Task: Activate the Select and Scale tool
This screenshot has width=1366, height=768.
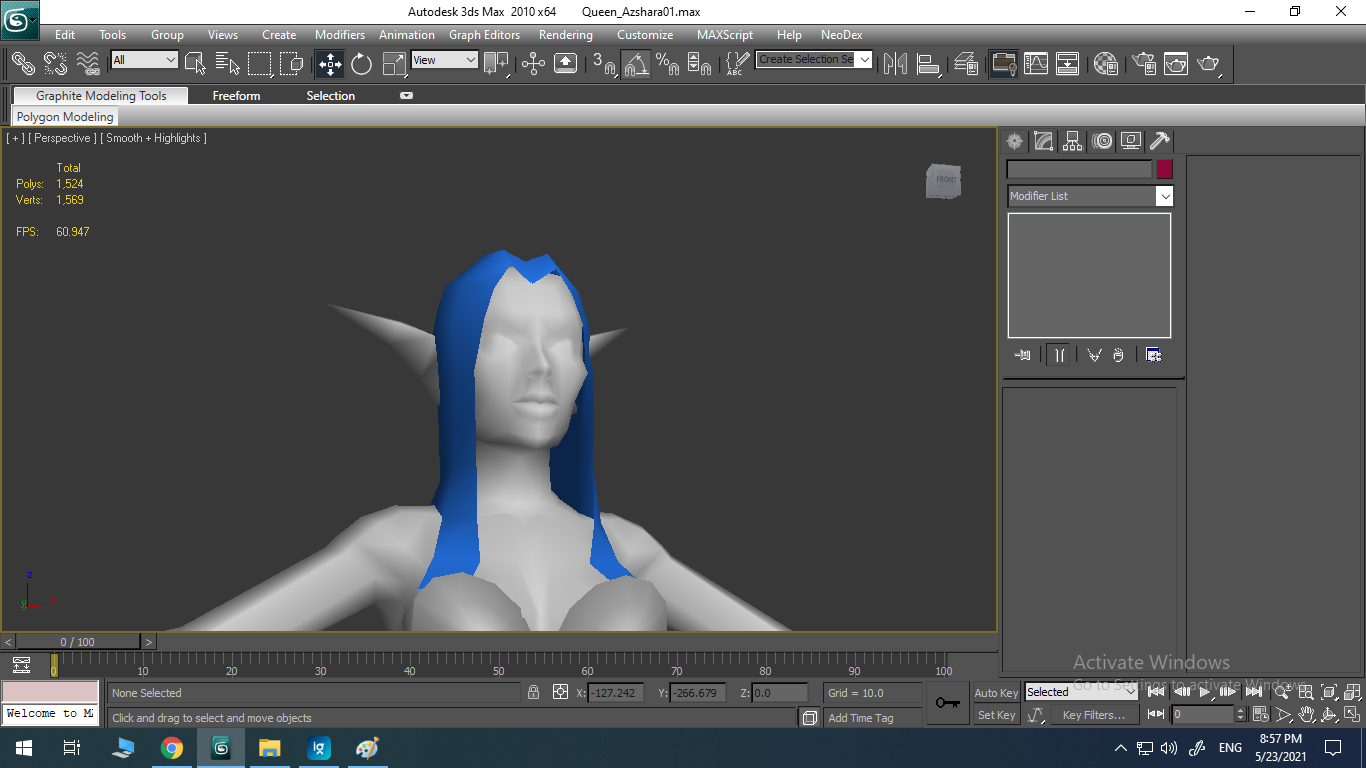Action: [394, 63]
